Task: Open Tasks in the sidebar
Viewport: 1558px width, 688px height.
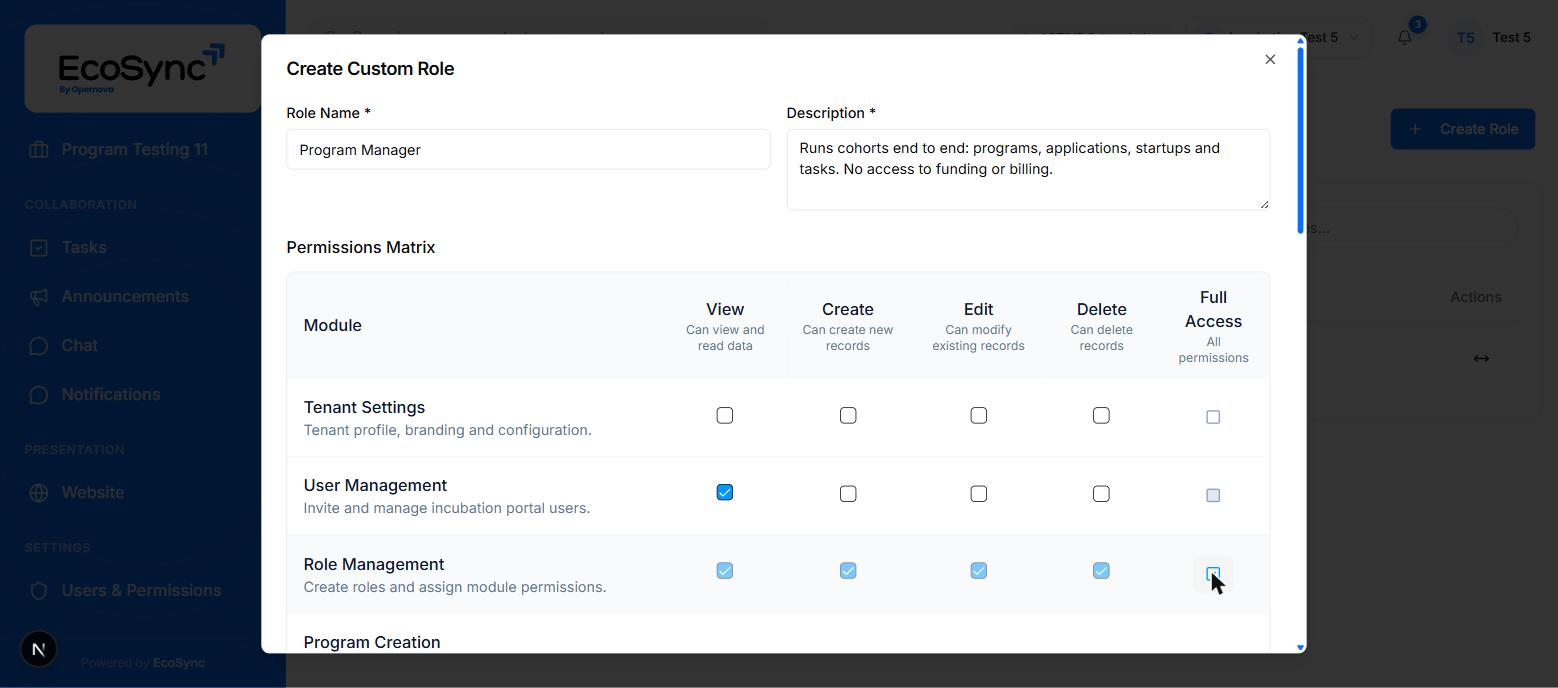Action: pyautogui.click(x=84, y=247)
